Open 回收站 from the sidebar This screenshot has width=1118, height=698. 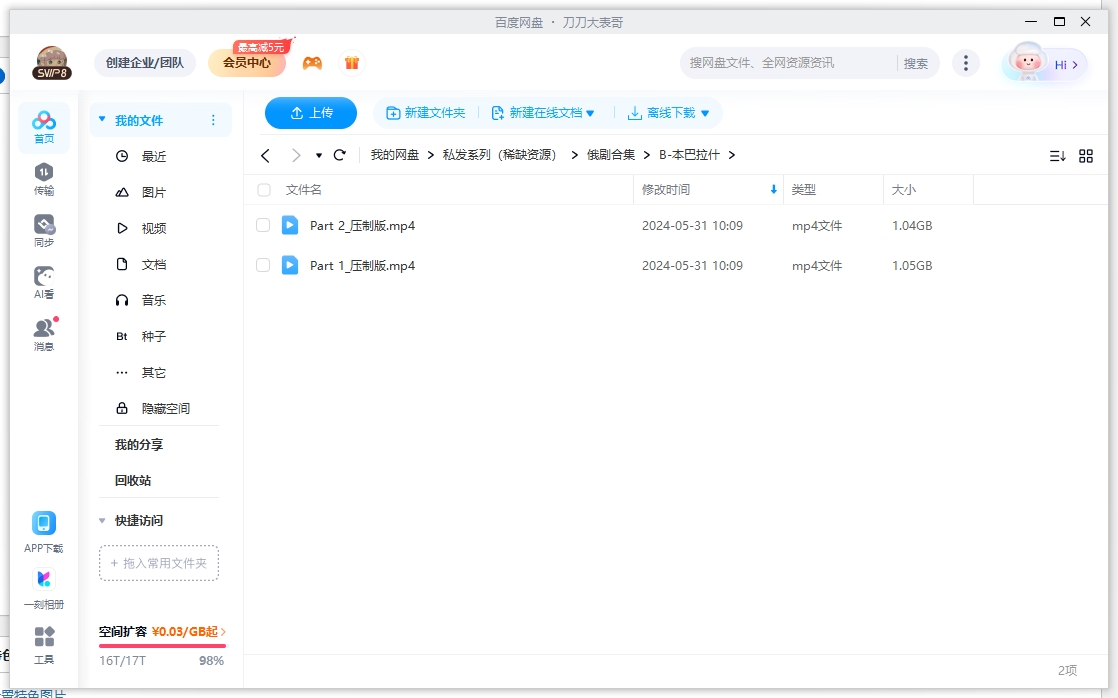[x=134, y=480]
